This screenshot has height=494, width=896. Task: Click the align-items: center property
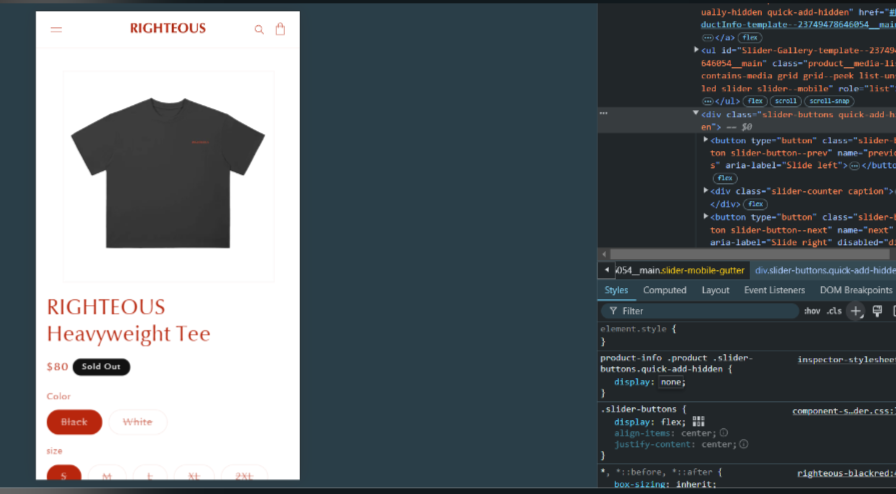coord(665,433)
